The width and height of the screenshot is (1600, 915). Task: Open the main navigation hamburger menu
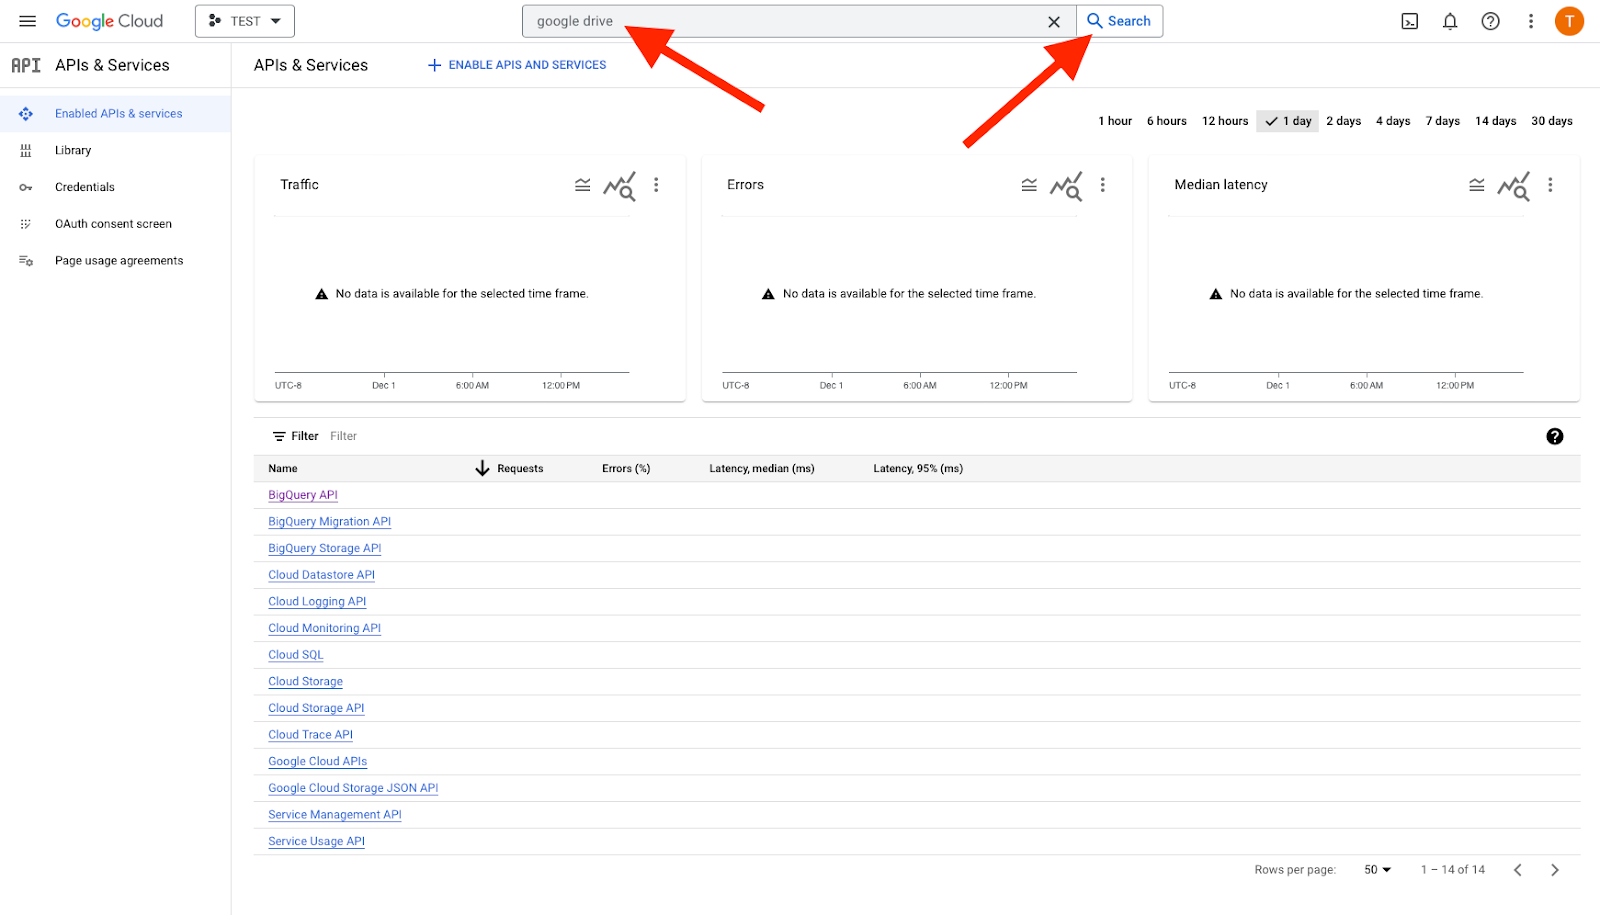click(x=27, y=20)
